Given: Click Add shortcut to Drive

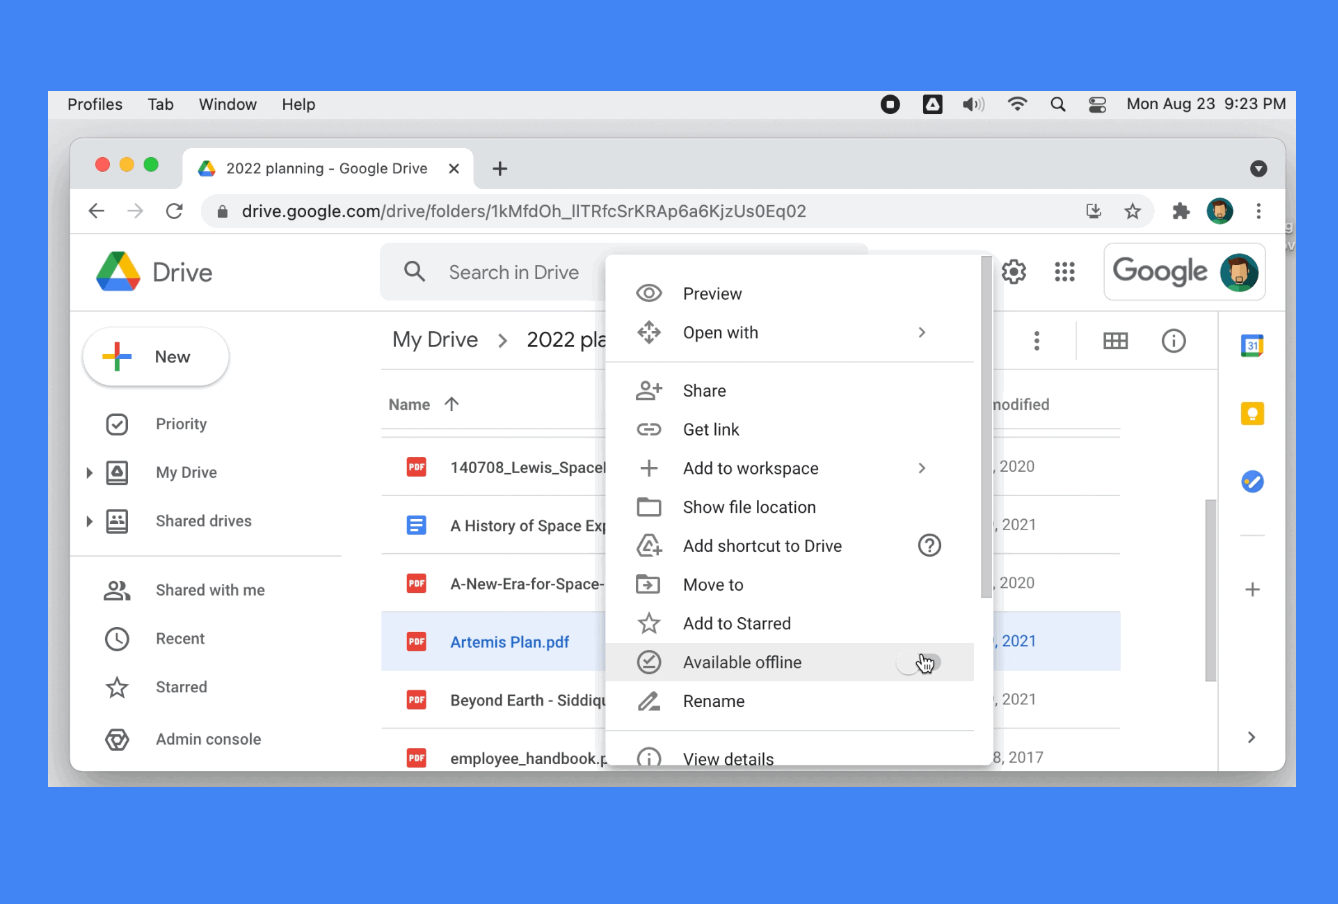Looking at the screenshot, I should tap(762, 546).
